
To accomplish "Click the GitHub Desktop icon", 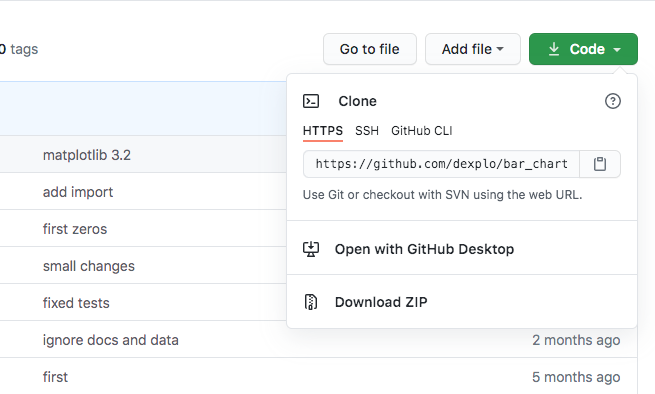I will click(x=311, y=249).
